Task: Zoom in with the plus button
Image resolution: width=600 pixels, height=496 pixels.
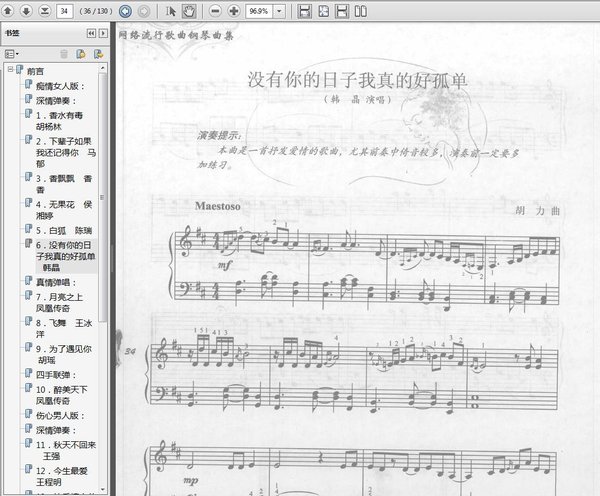Action: click(233, 11)
